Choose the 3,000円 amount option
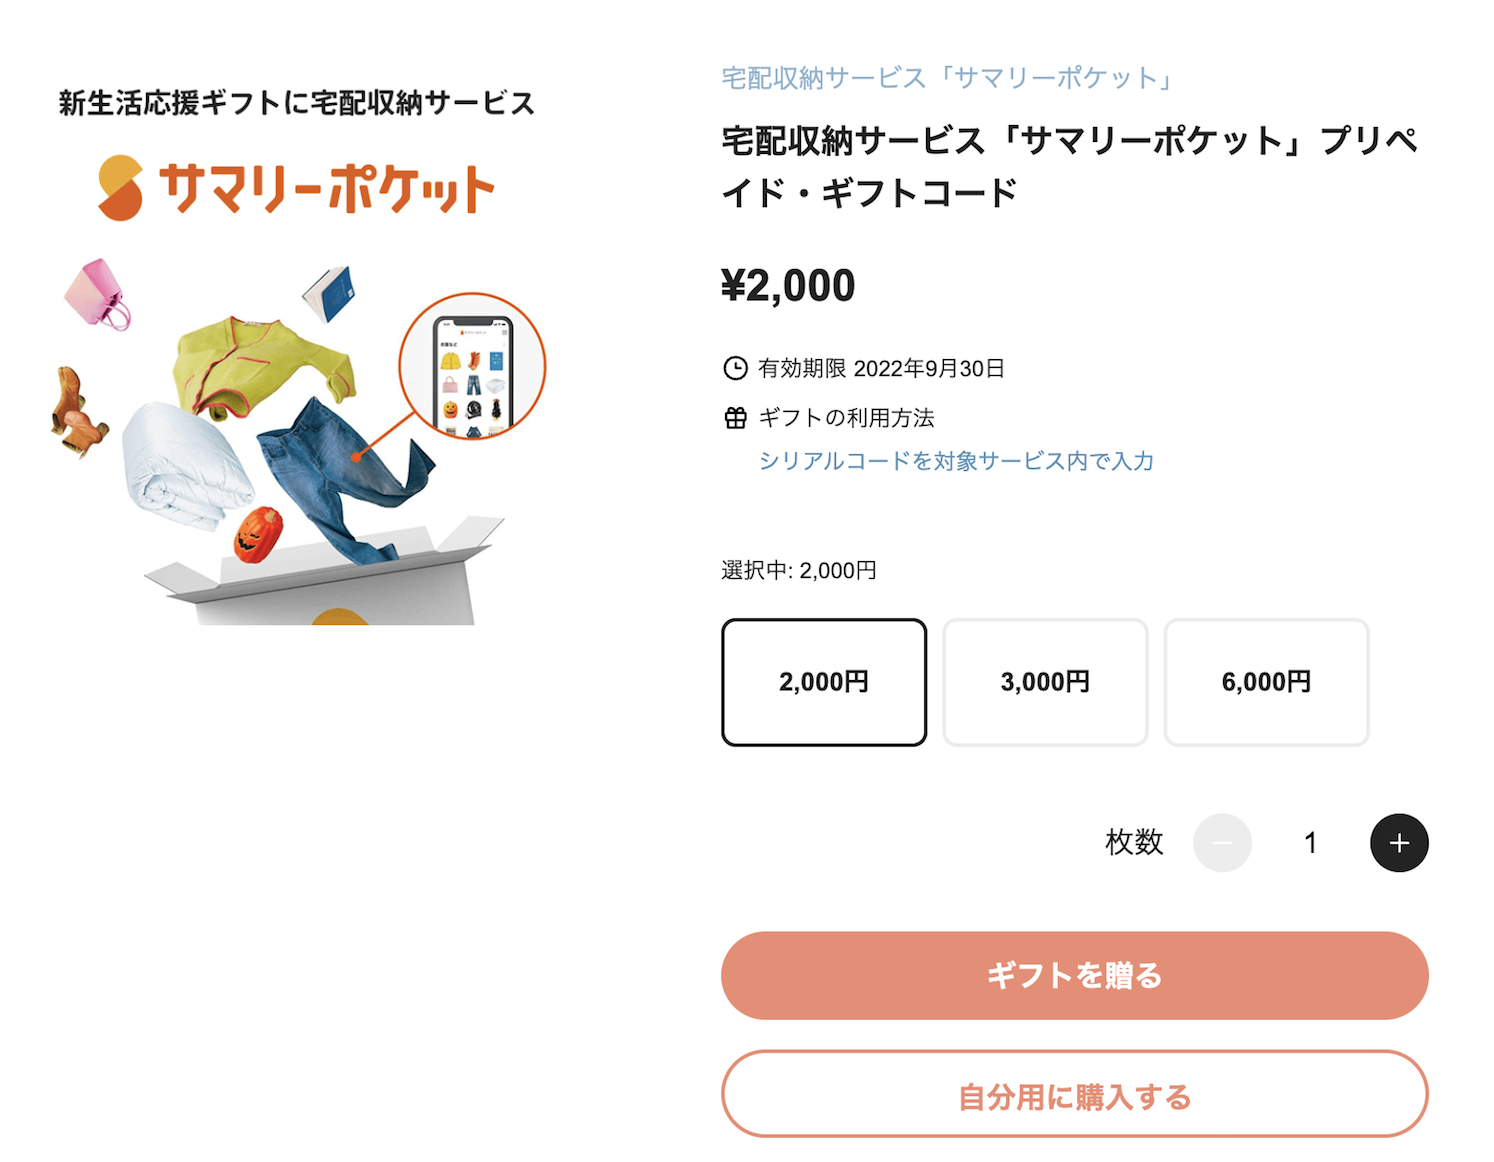 click(1045, 682)
